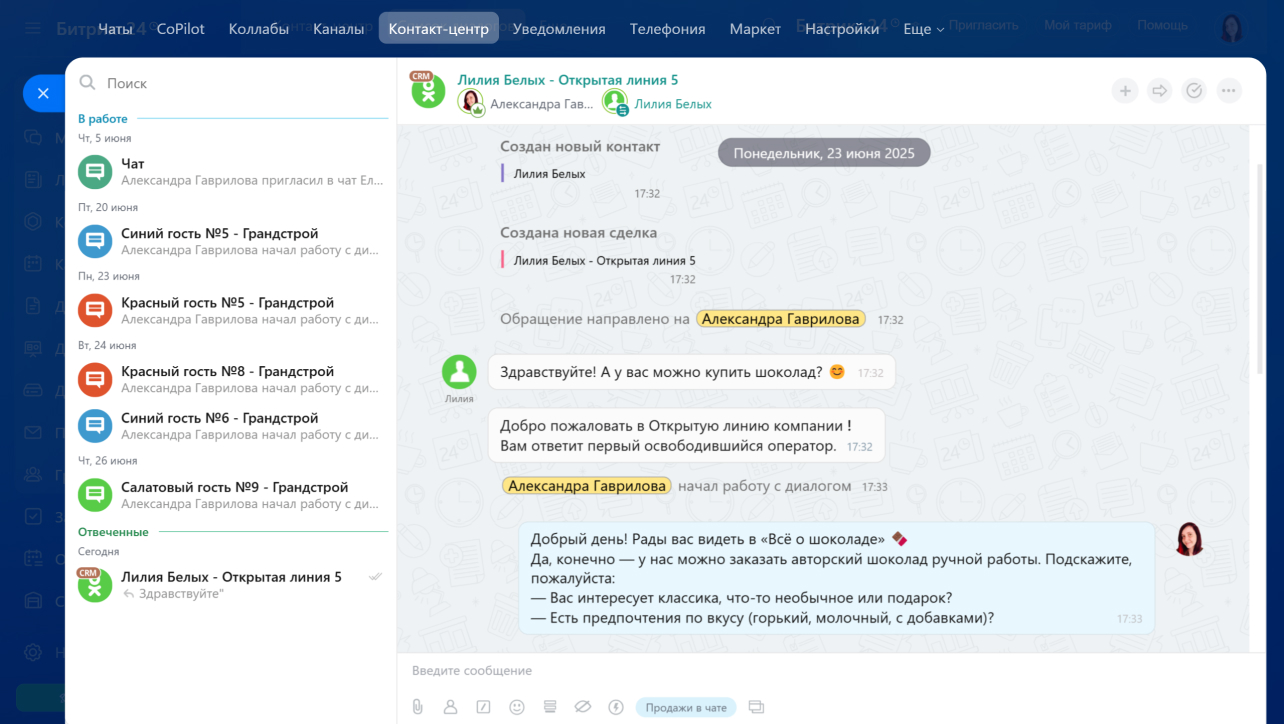Viewport: 1284px width, 724px height.
Task: Switch to the Каналы tab
Action: pos(339,29)
